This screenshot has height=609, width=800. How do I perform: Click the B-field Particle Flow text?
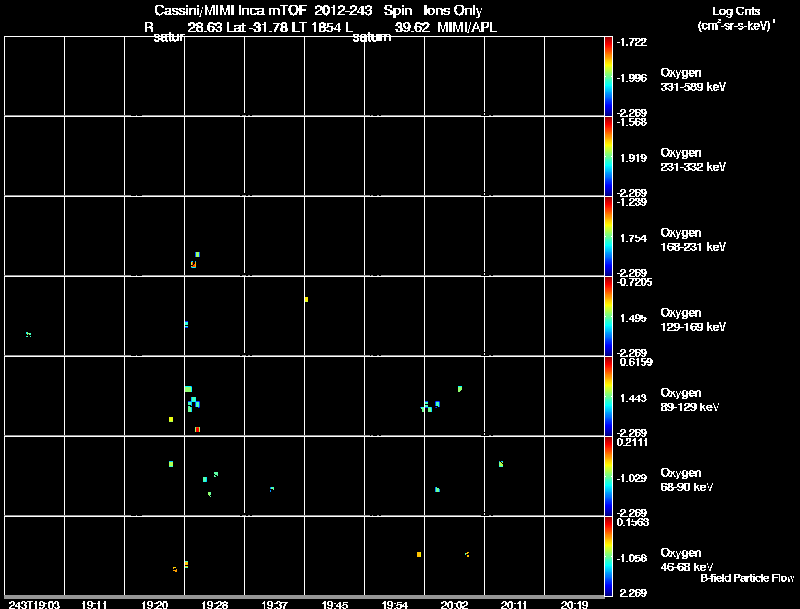[x=747, y=578]
